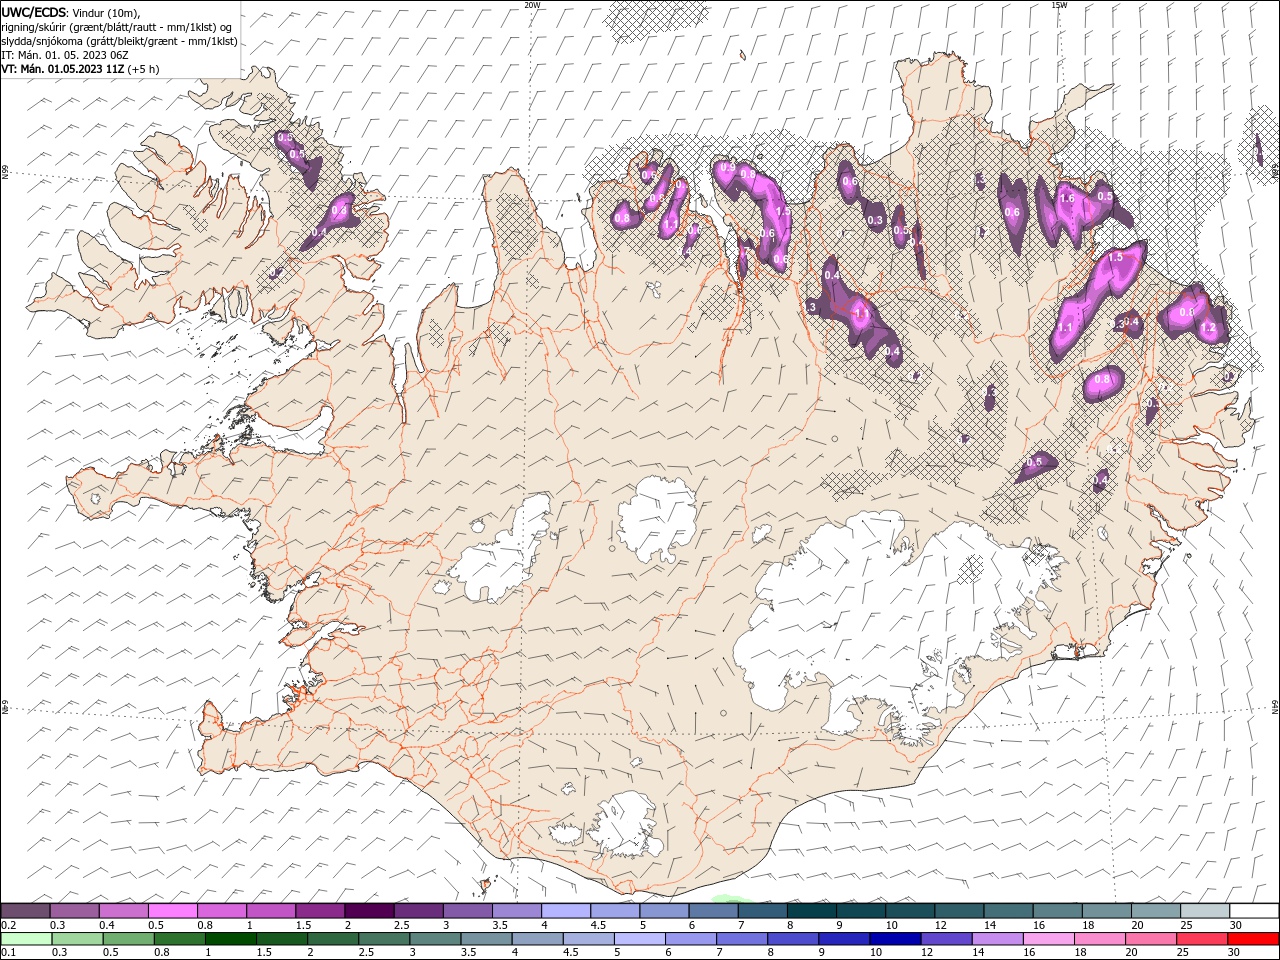Pick the bottom-row dark green swatch labeled 1
Screen dimensions: 1280x960
(x=231, y=939)
